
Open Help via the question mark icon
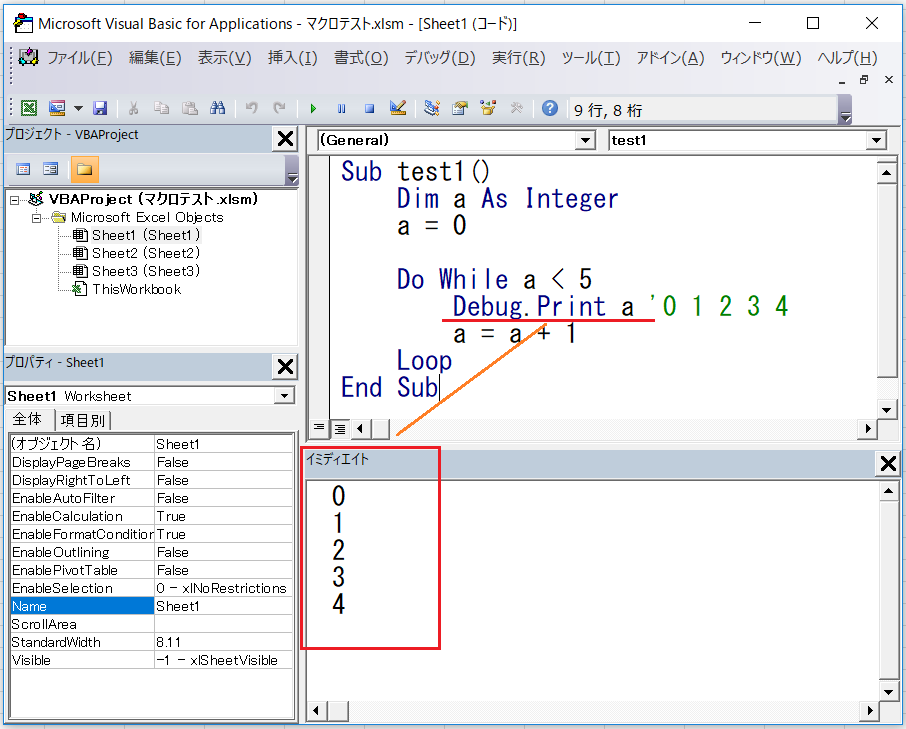click(549, 108)
